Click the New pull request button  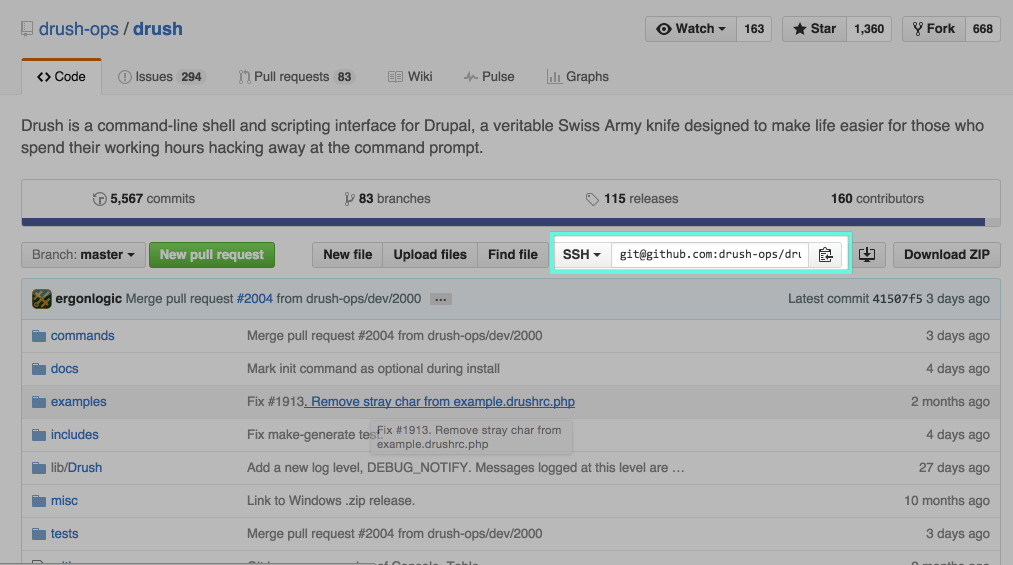212,254
